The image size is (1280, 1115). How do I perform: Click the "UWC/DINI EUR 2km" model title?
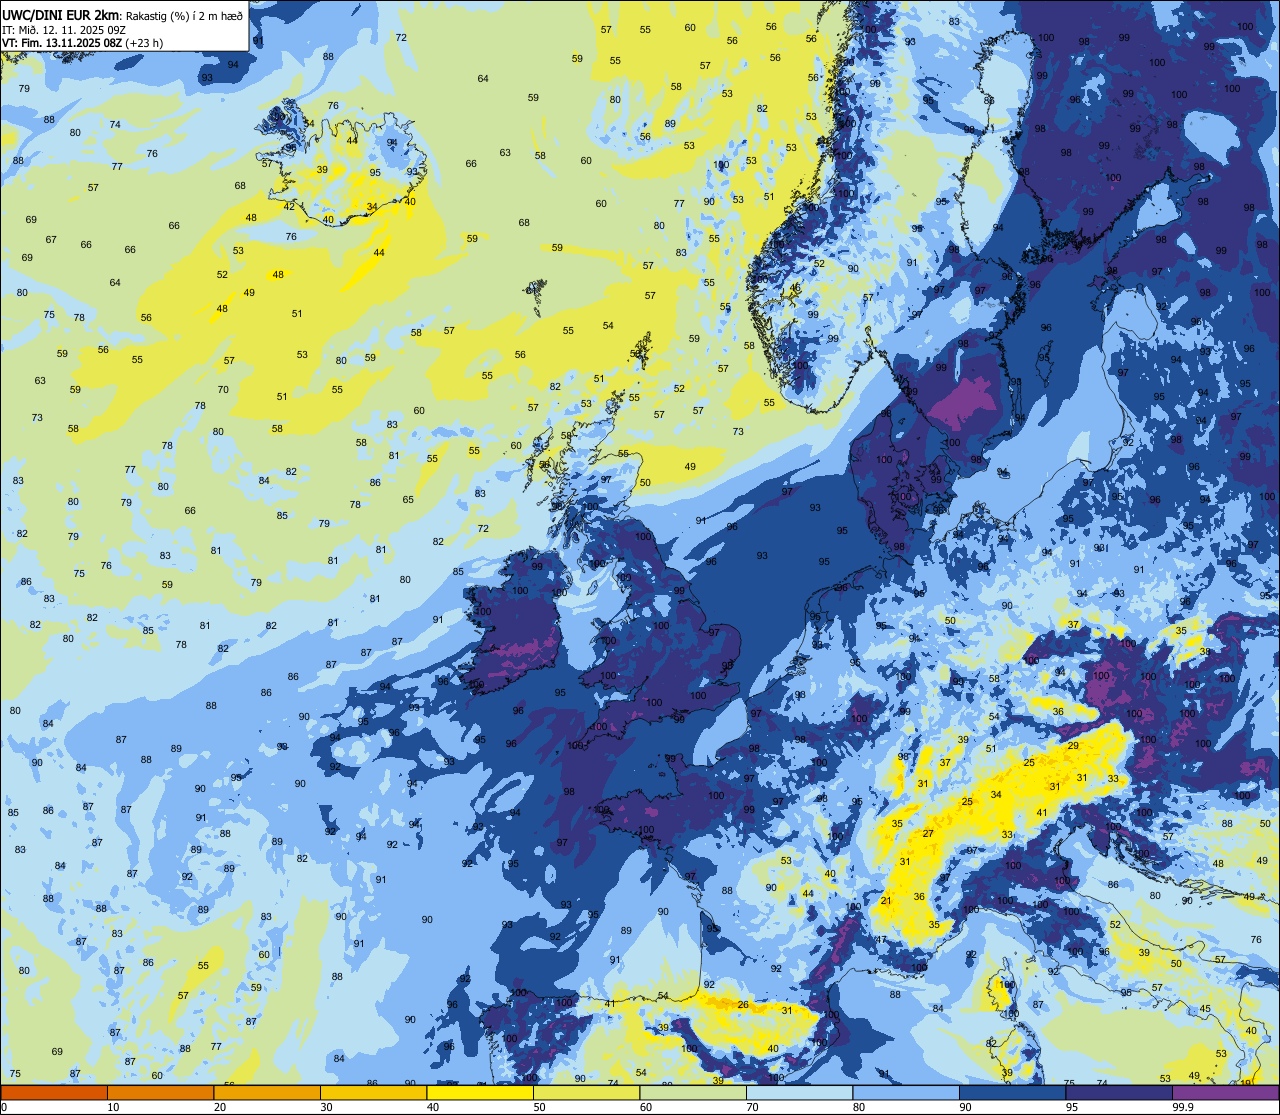click(x=60, y=14)
